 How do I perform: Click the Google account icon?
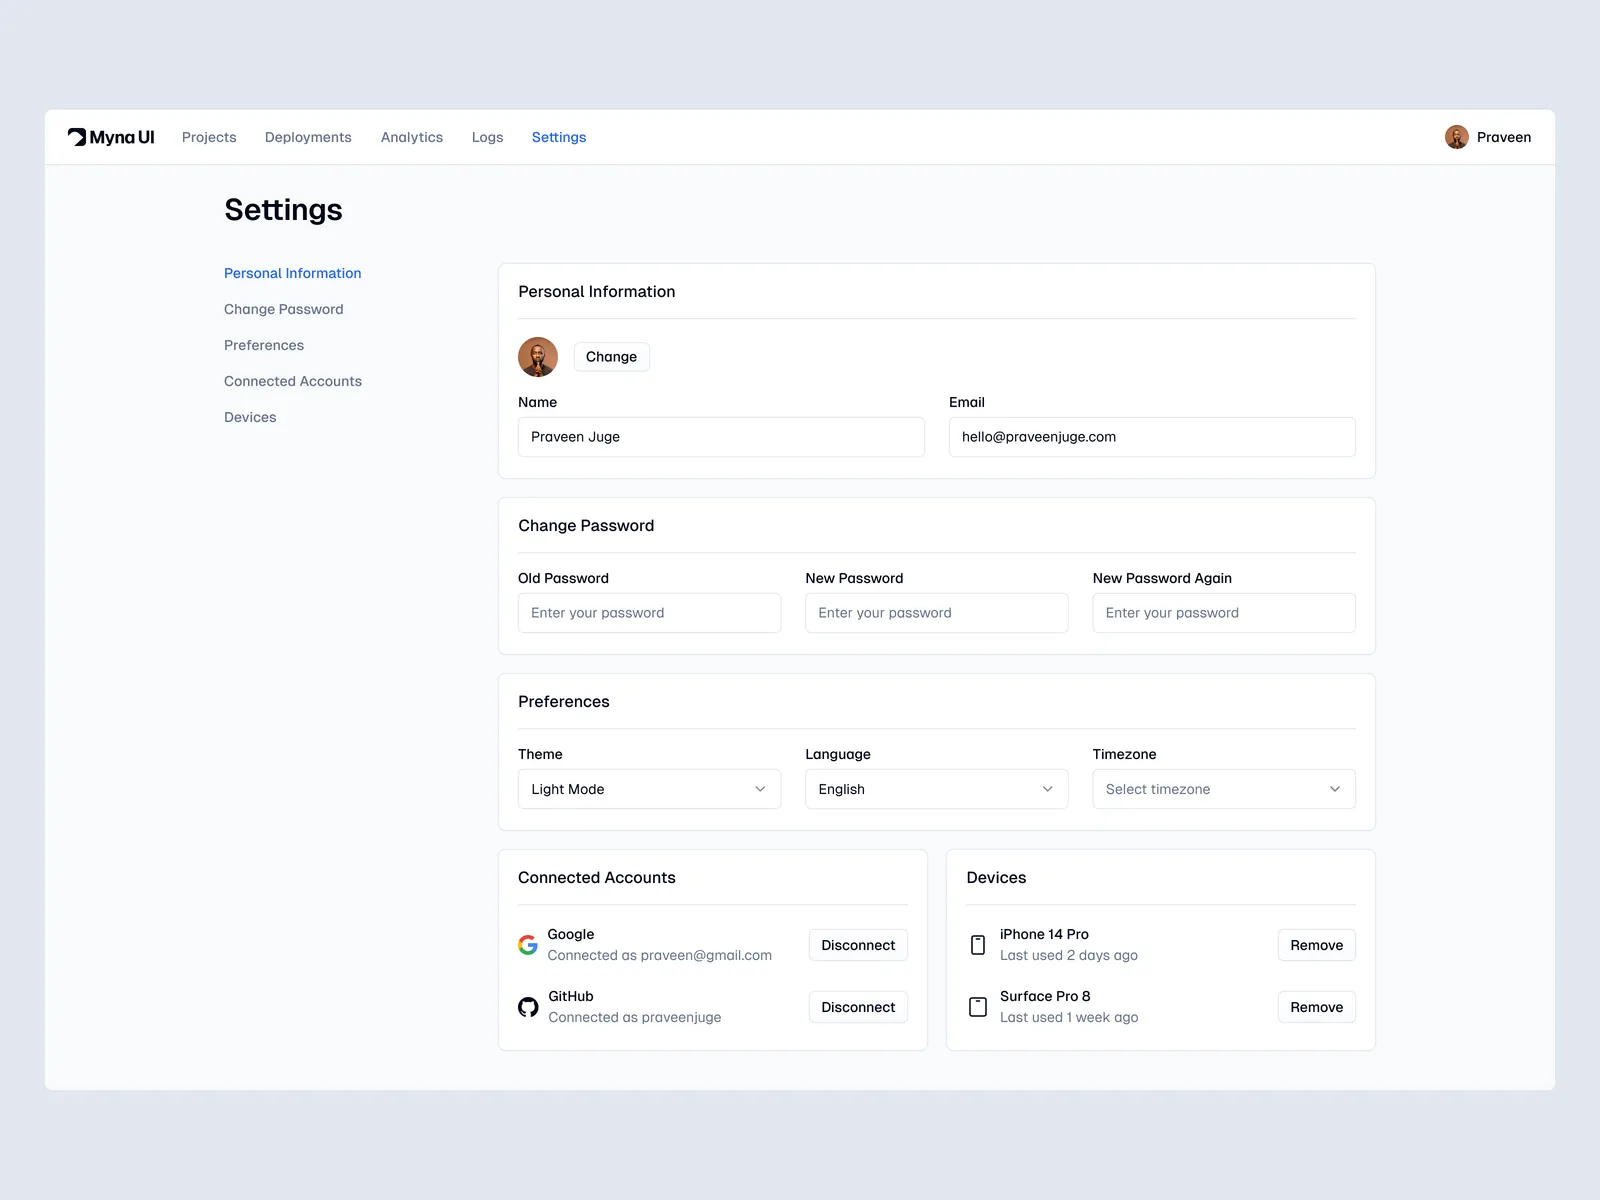(528, 945)
